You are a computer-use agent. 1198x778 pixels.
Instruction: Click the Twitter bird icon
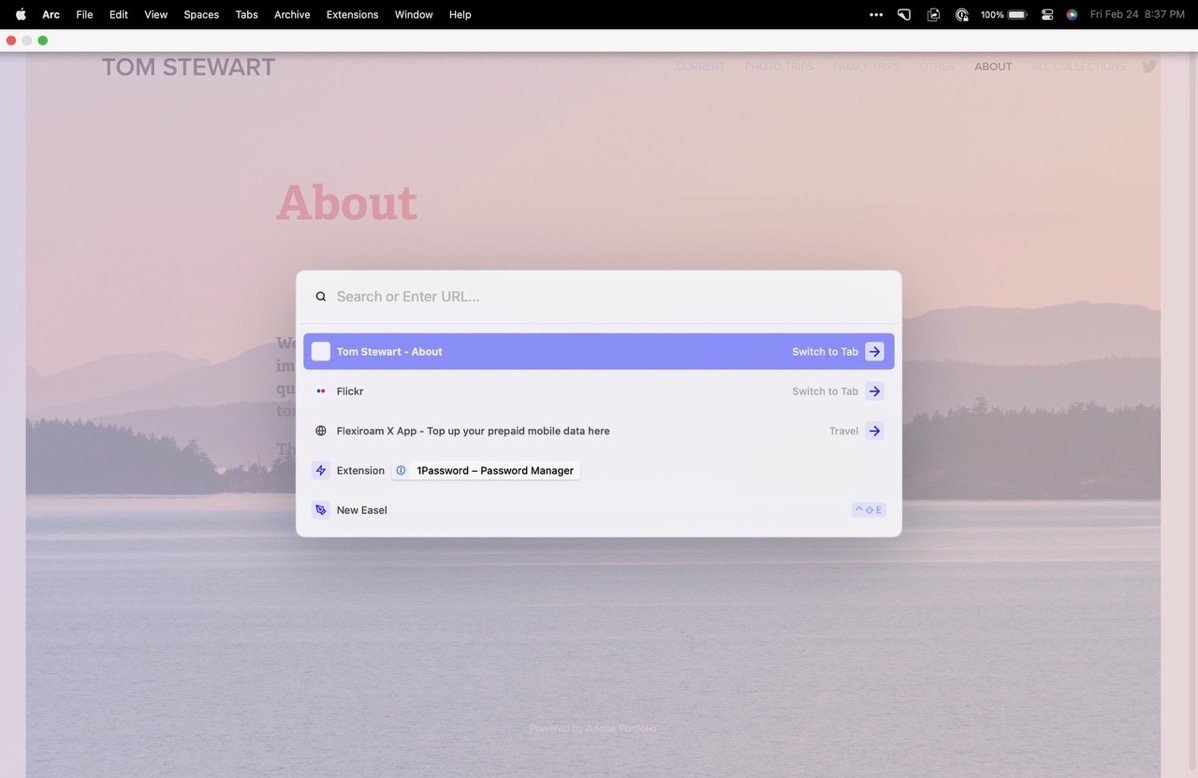(x=1148, y=66)
